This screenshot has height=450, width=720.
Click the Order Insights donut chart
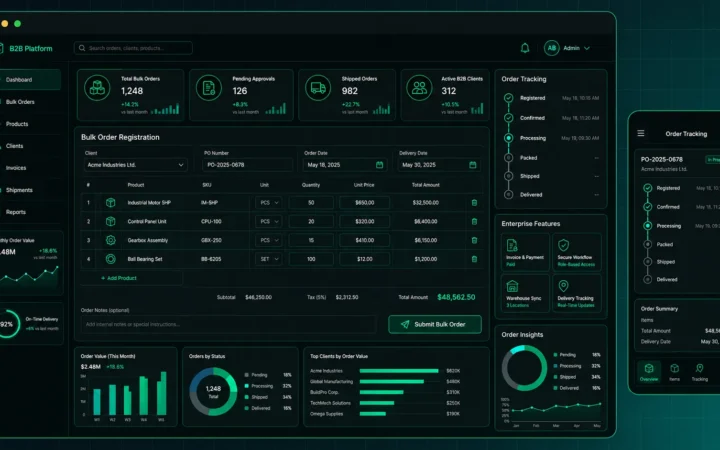click(524, 368)
